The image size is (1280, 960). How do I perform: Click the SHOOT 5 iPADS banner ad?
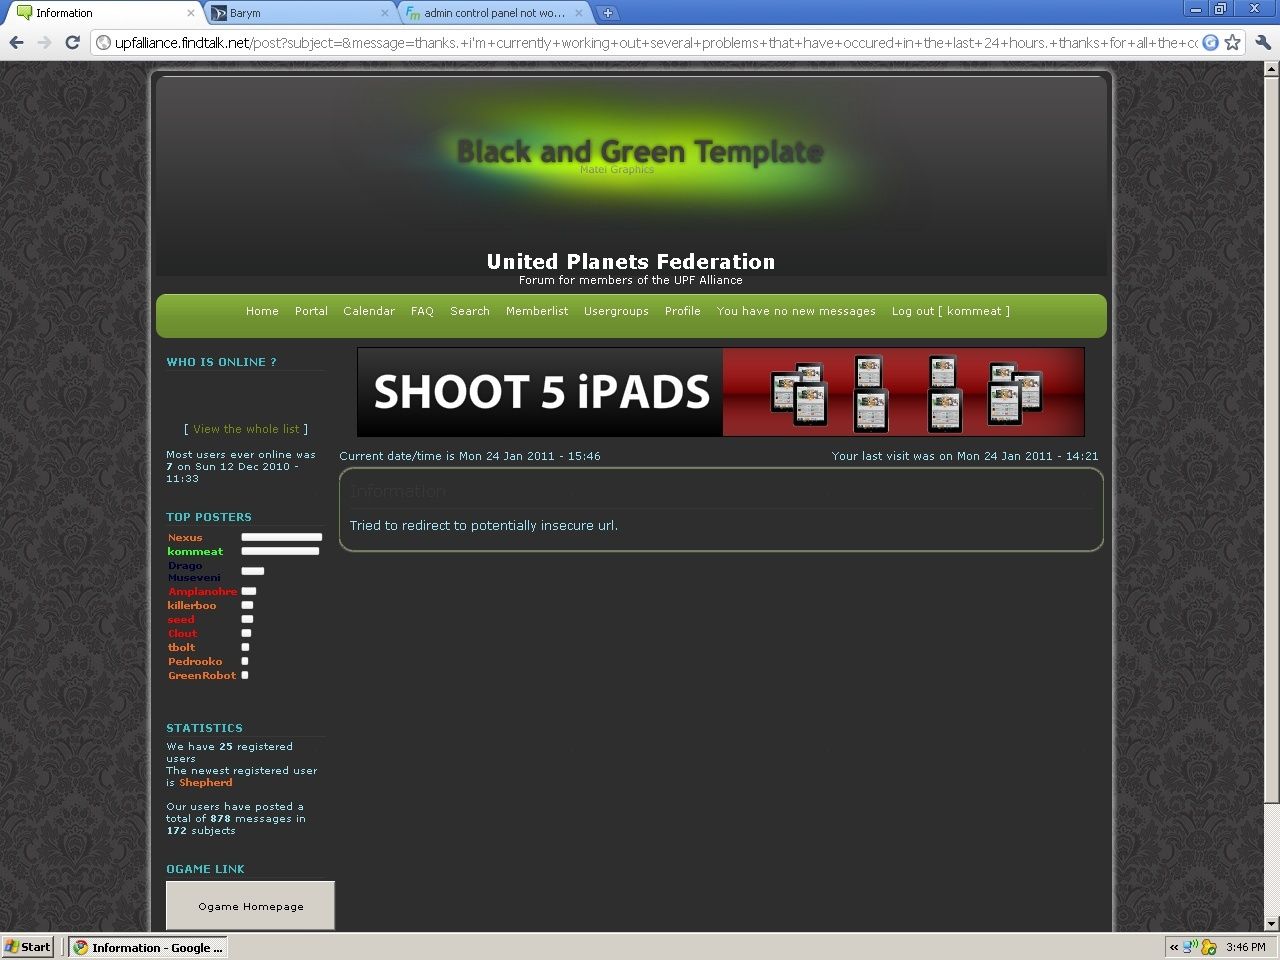click(x=721, y=392)
